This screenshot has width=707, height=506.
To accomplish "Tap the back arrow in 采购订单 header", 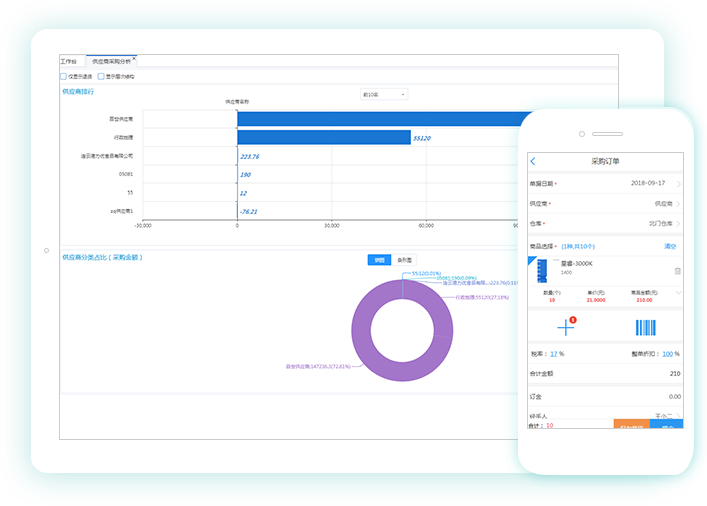I will (533, 161).
